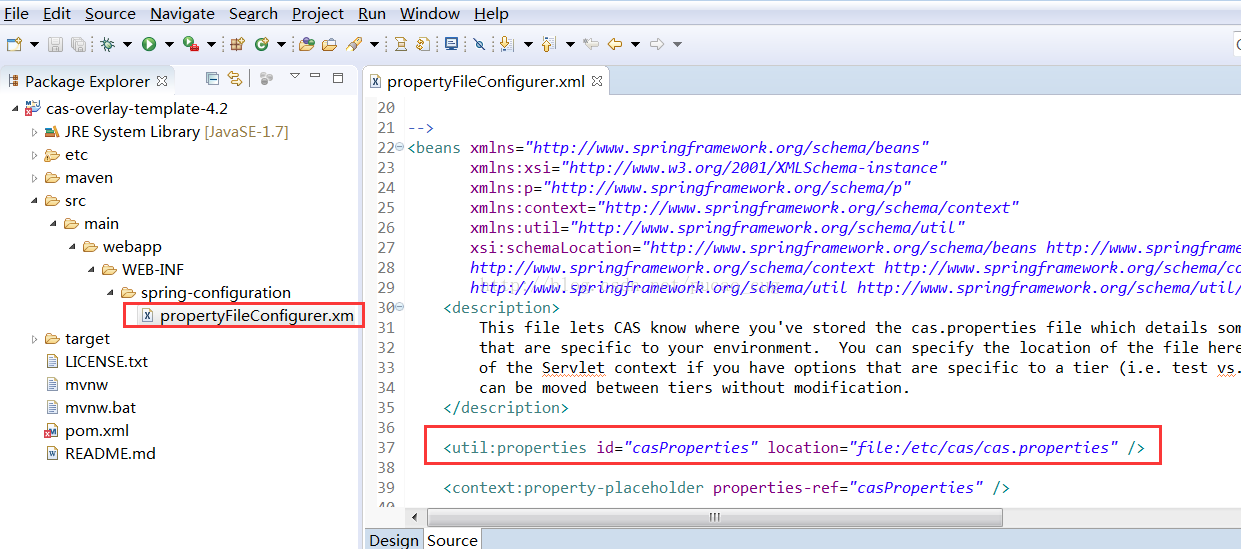Open the Project menu
This screenshot has height=549, width=1241.
[x=318, y=14]
